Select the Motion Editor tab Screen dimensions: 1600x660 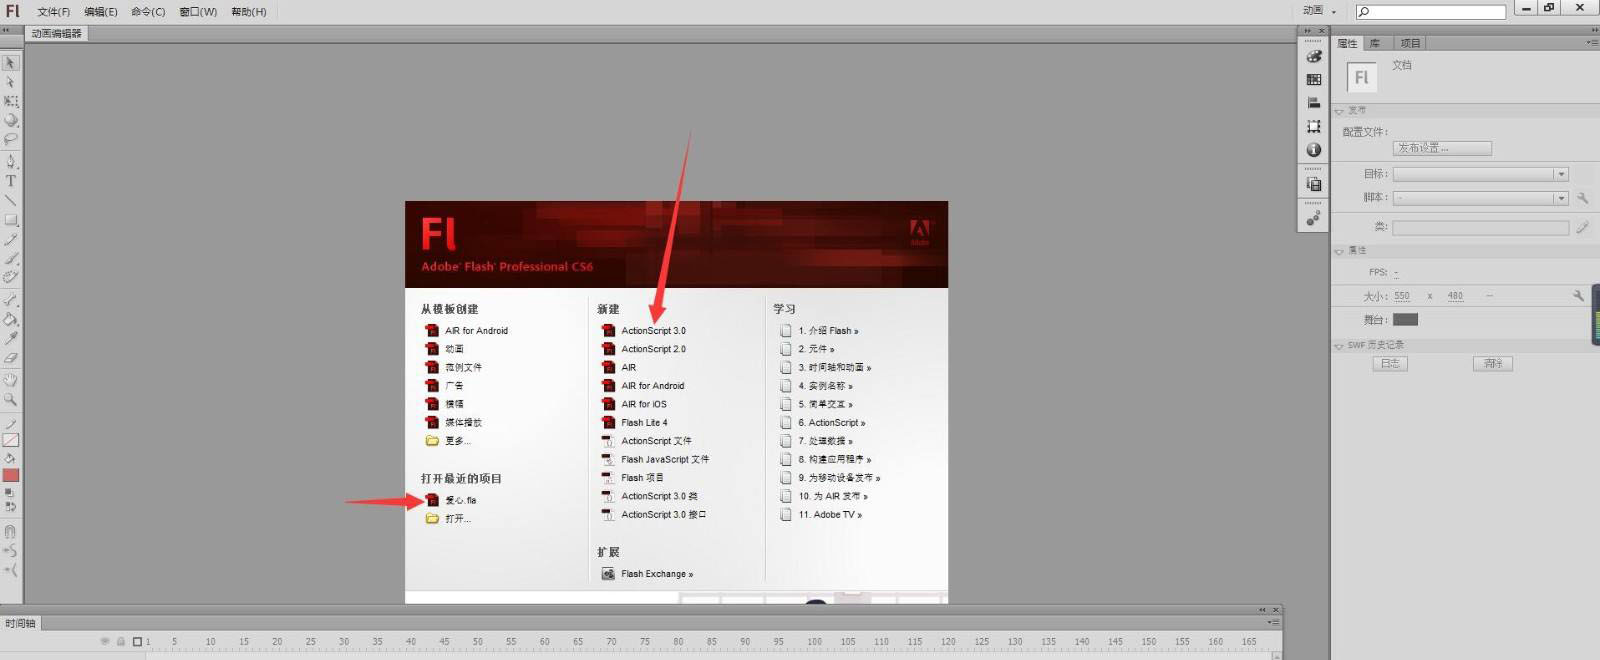(56, 33)
